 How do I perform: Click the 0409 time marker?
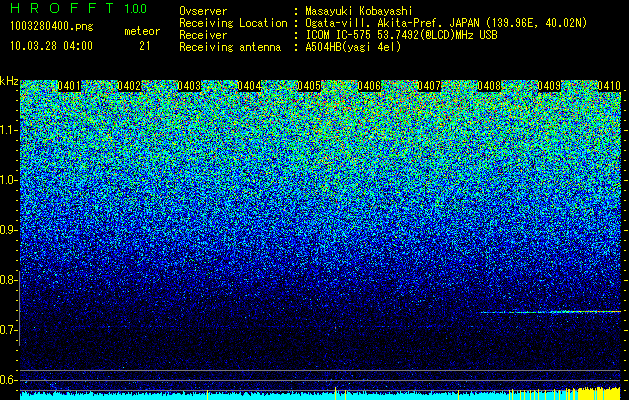click(549, 86)
